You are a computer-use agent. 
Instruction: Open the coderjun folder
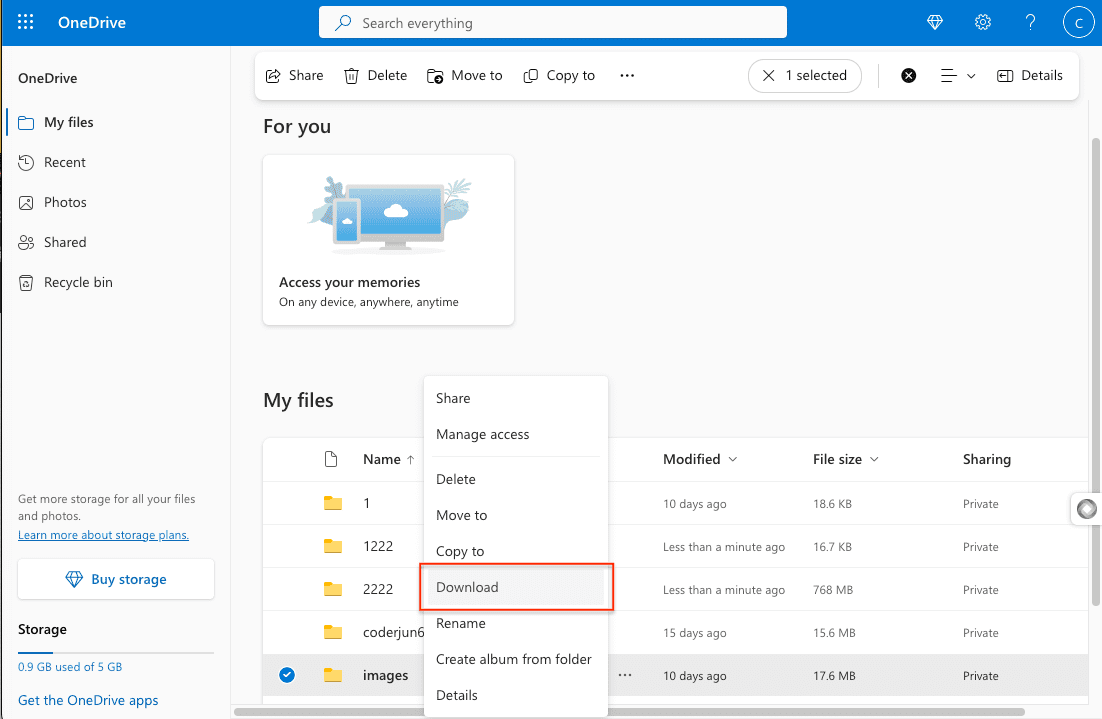click(394, 633)
